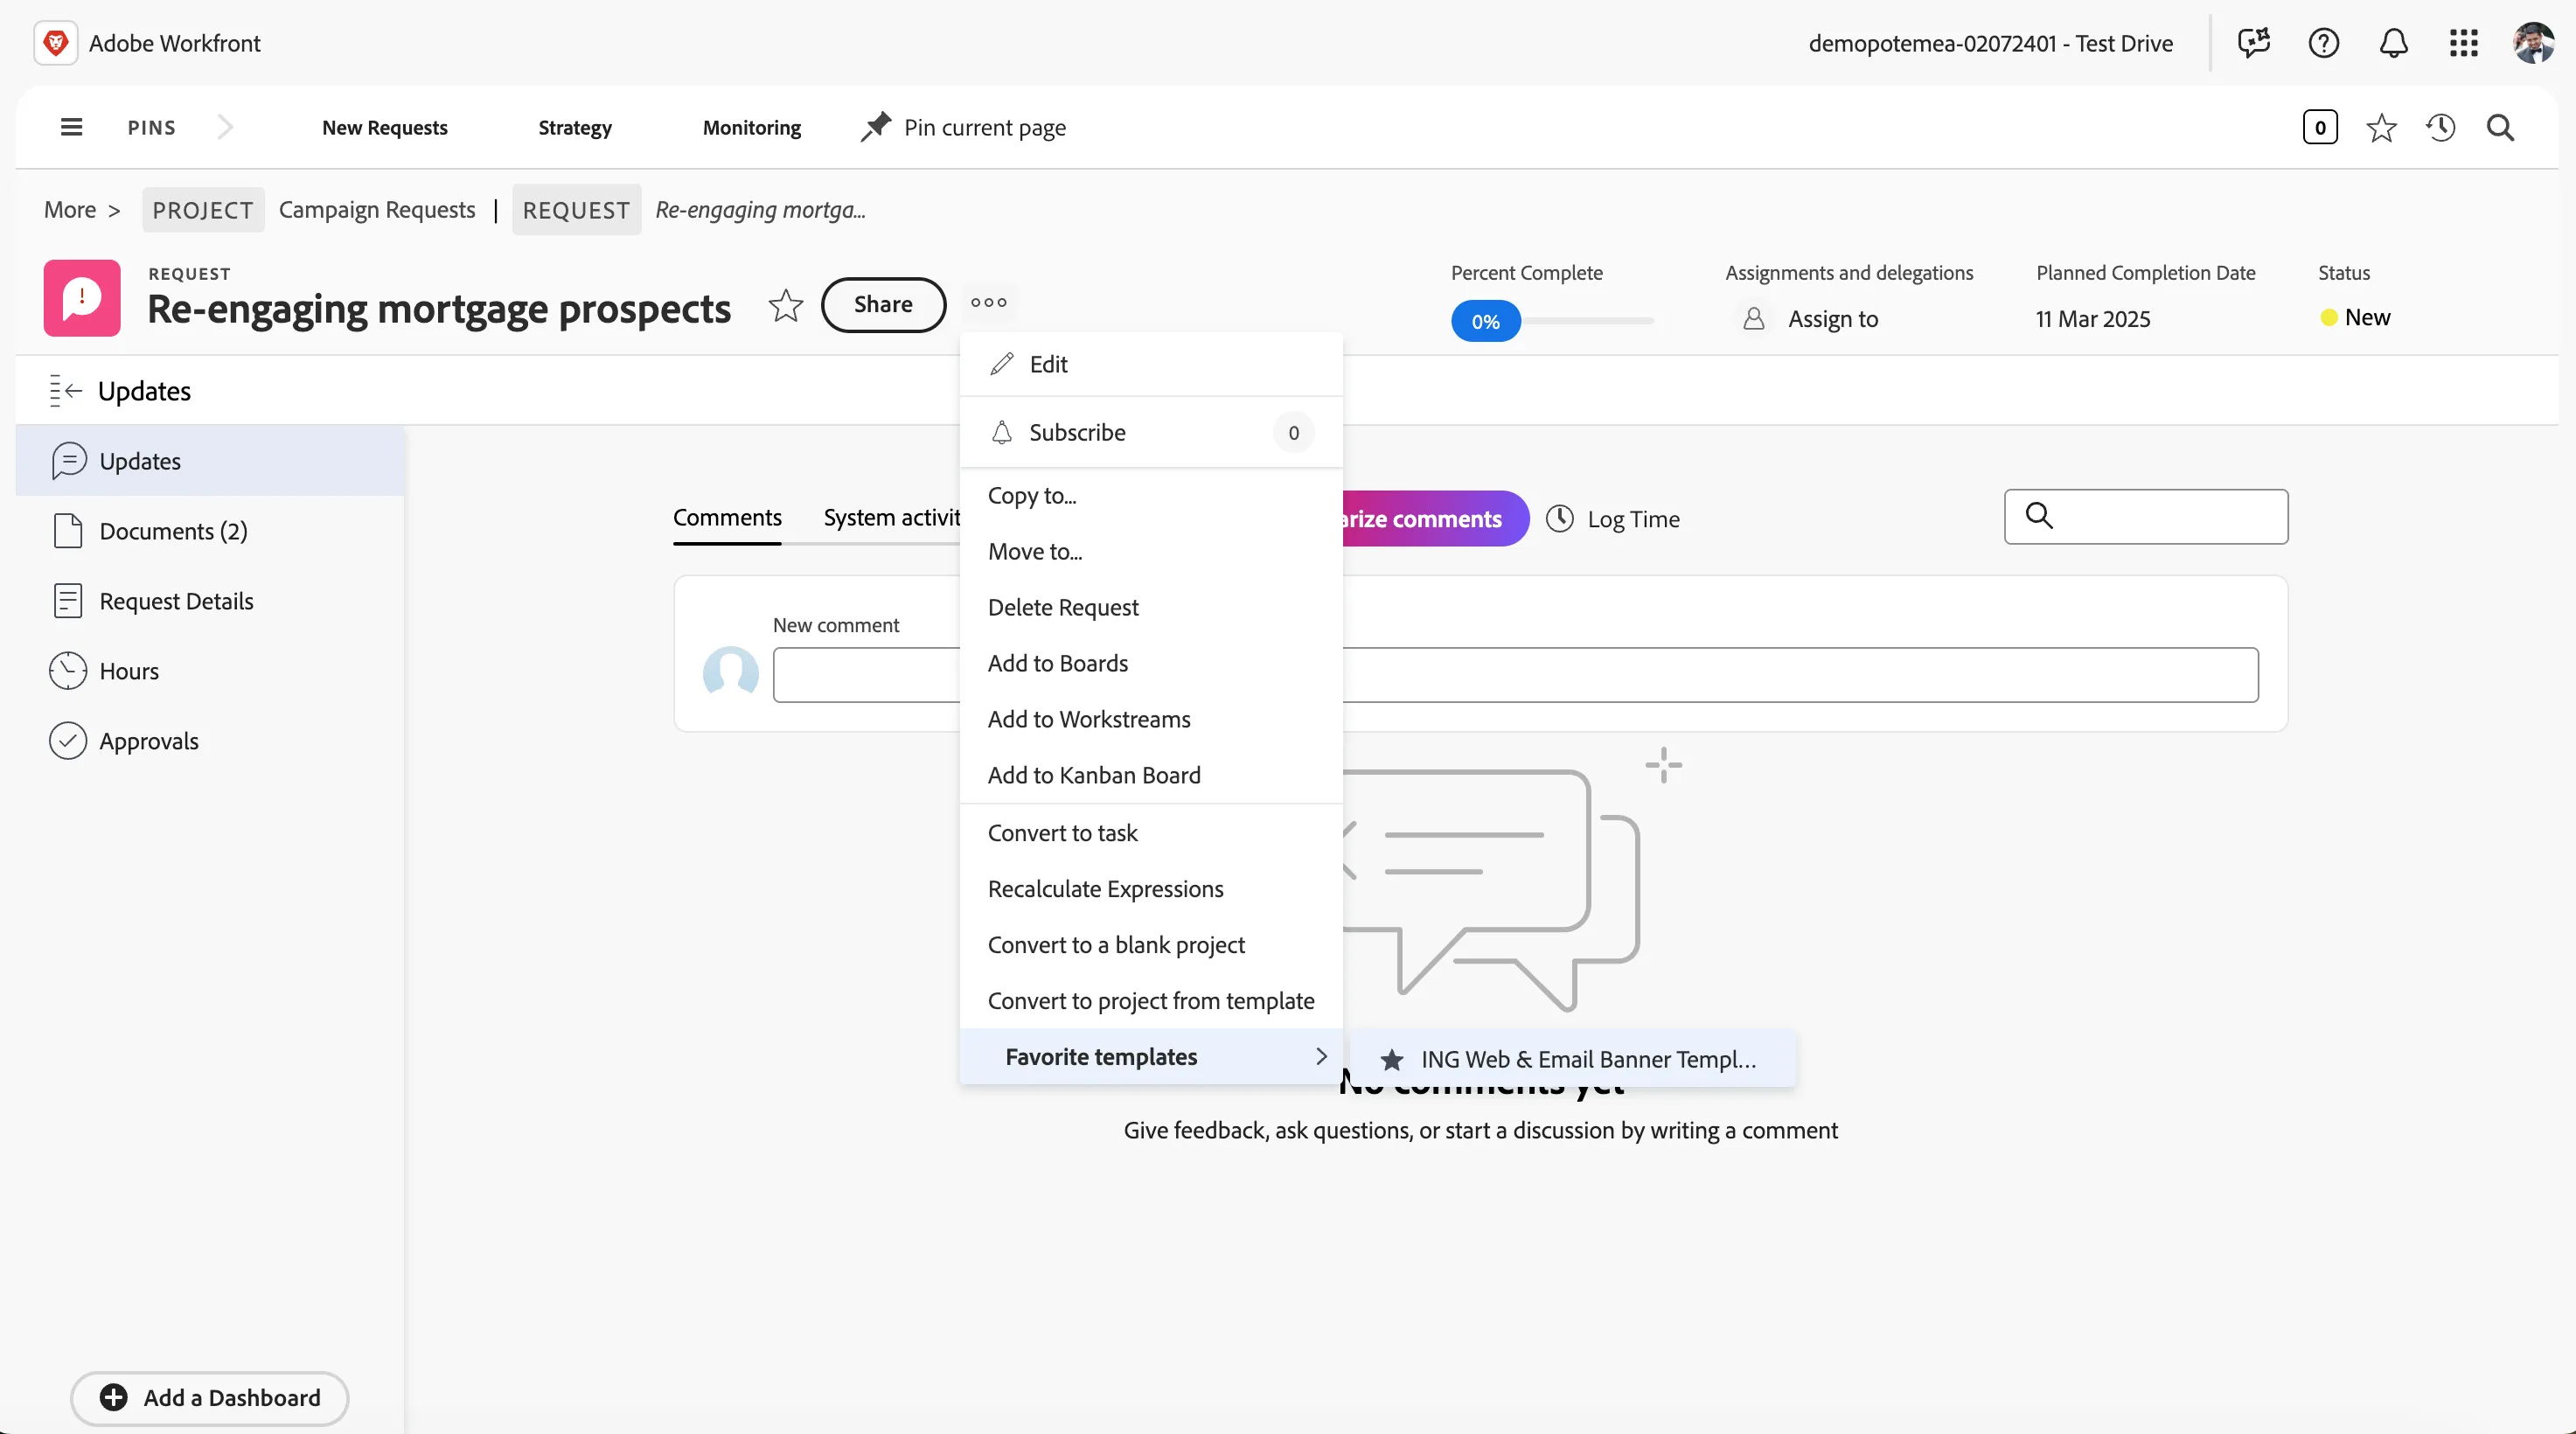Screen dimensions: 2576x1434
Task: Select Copy to... option
Action: pos(1151,495)
